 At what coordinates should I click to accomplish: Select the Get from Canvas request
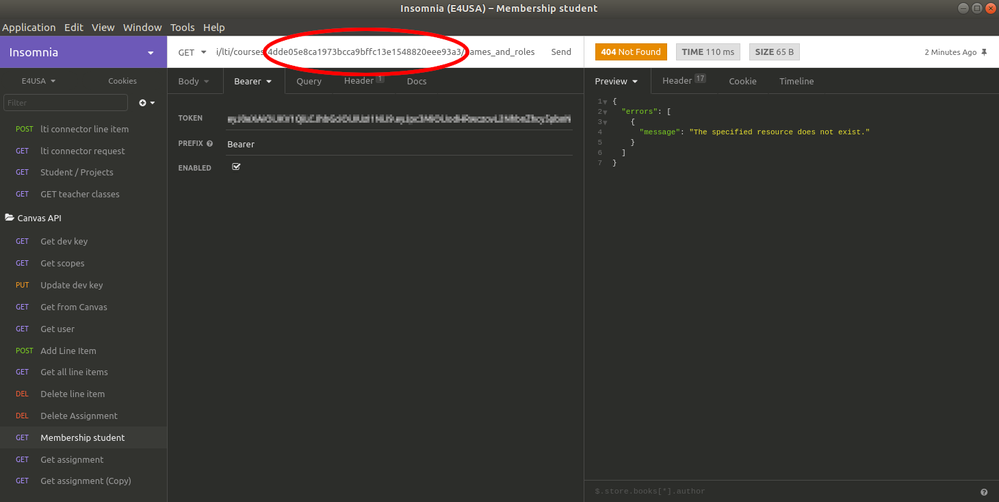(83, 306)
